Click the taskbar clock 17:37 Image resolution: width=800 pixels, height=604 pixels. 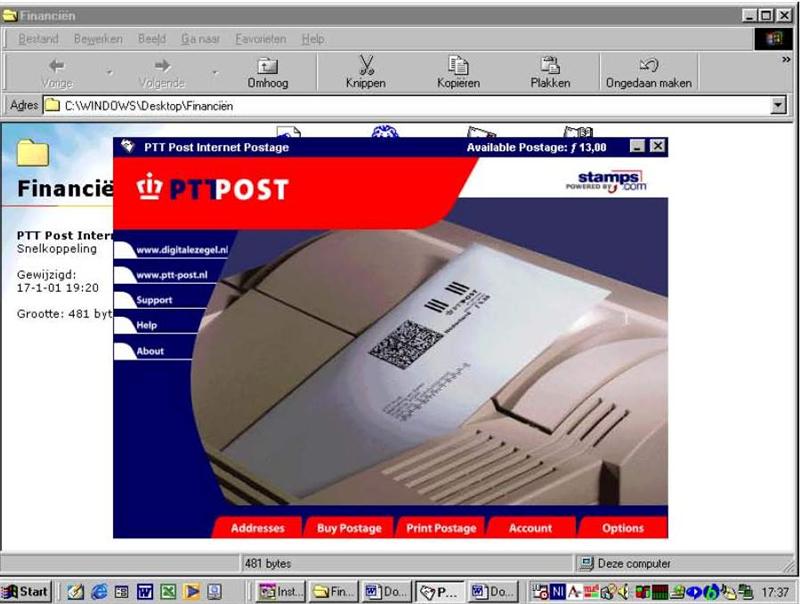click(775, 592)
